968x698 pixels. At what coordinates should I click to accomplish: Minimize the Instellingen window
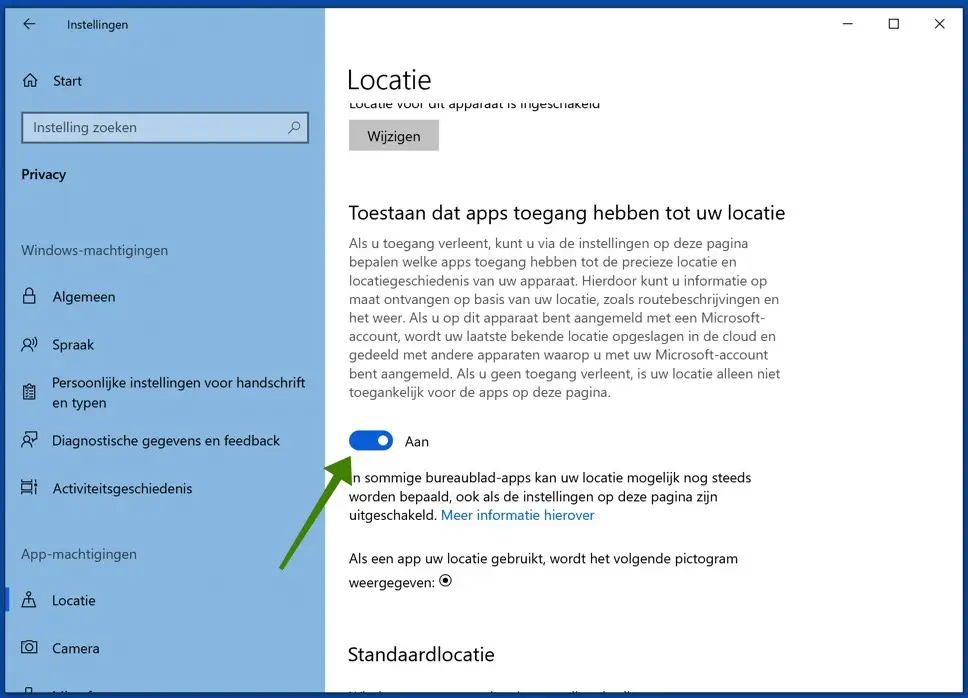[848, 24]
